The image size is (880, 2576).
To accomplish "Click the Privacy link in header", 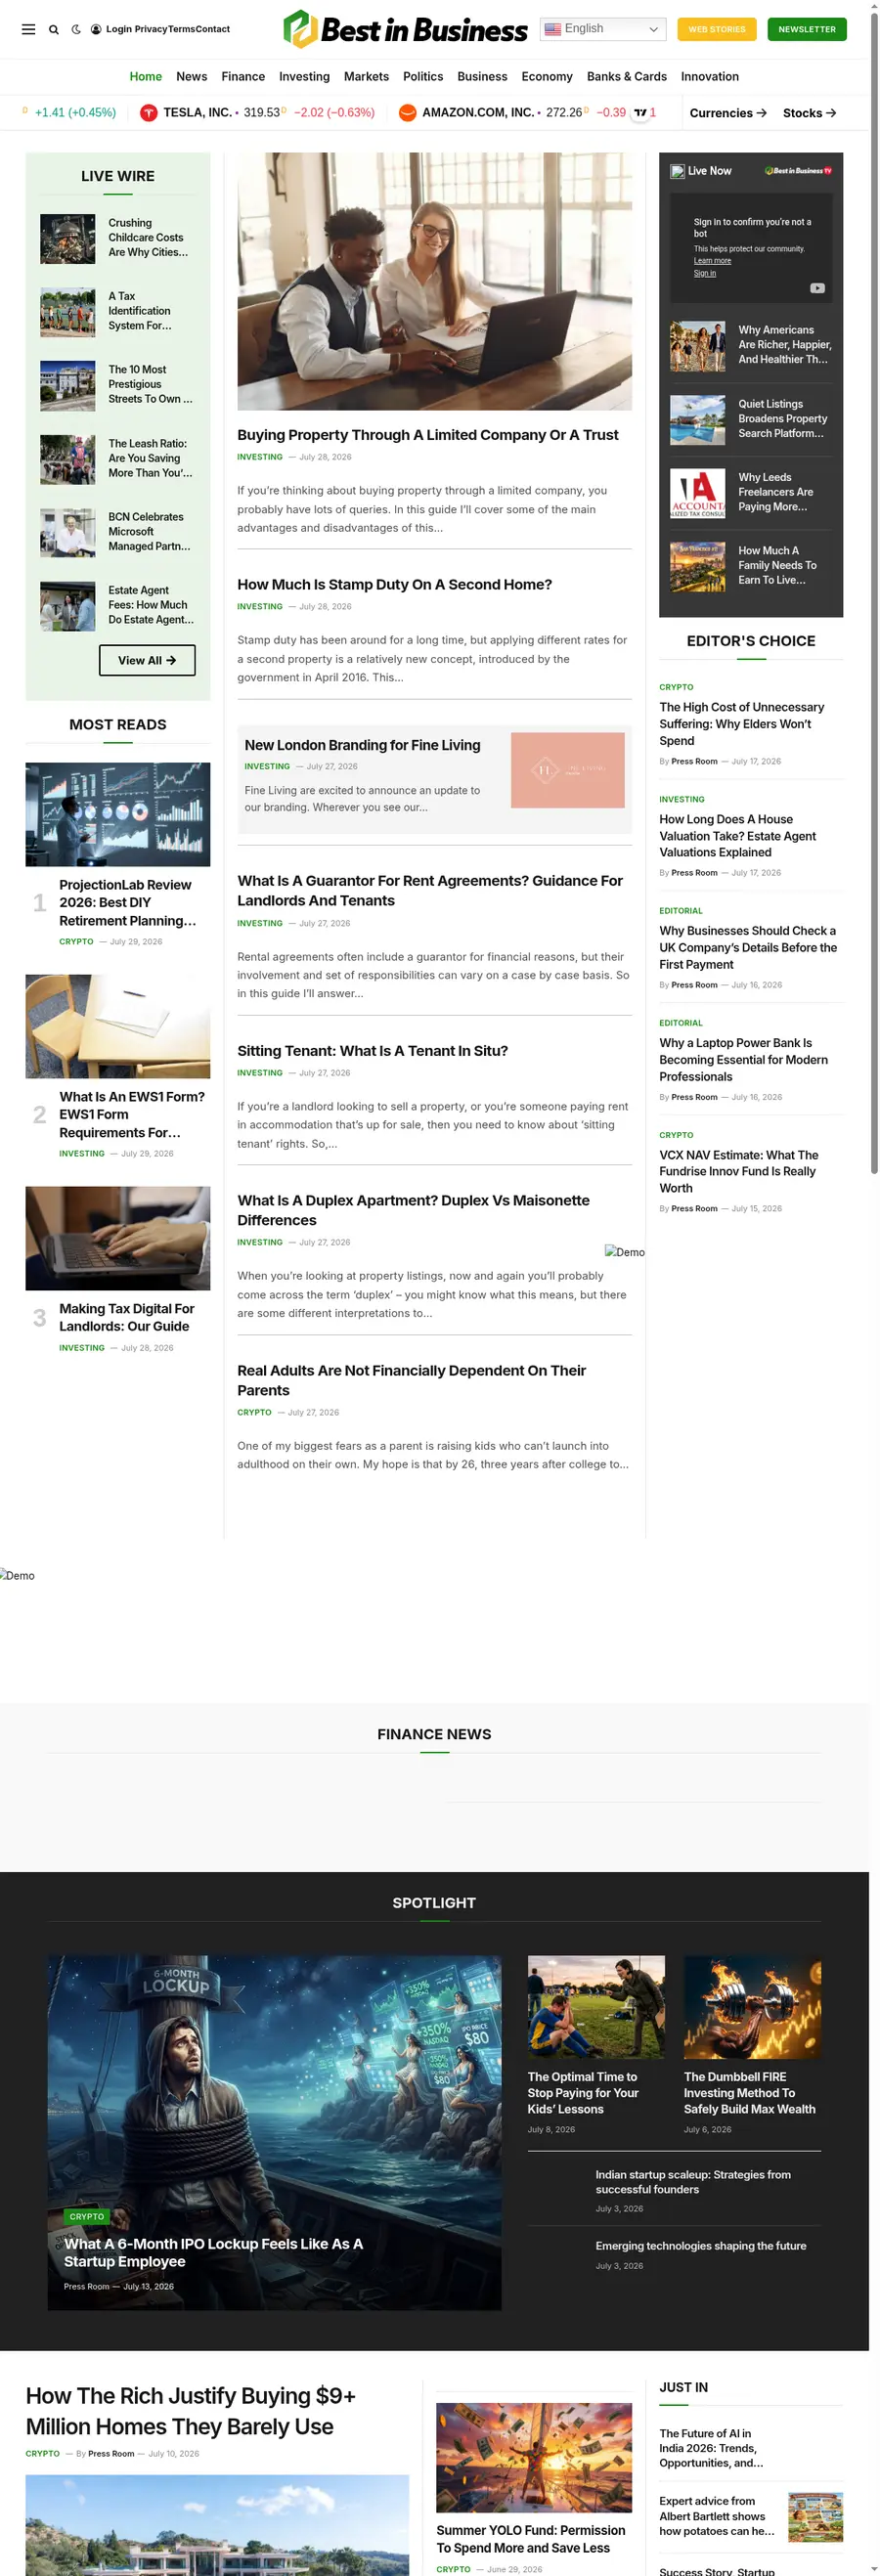I will (x=151, y=29).
